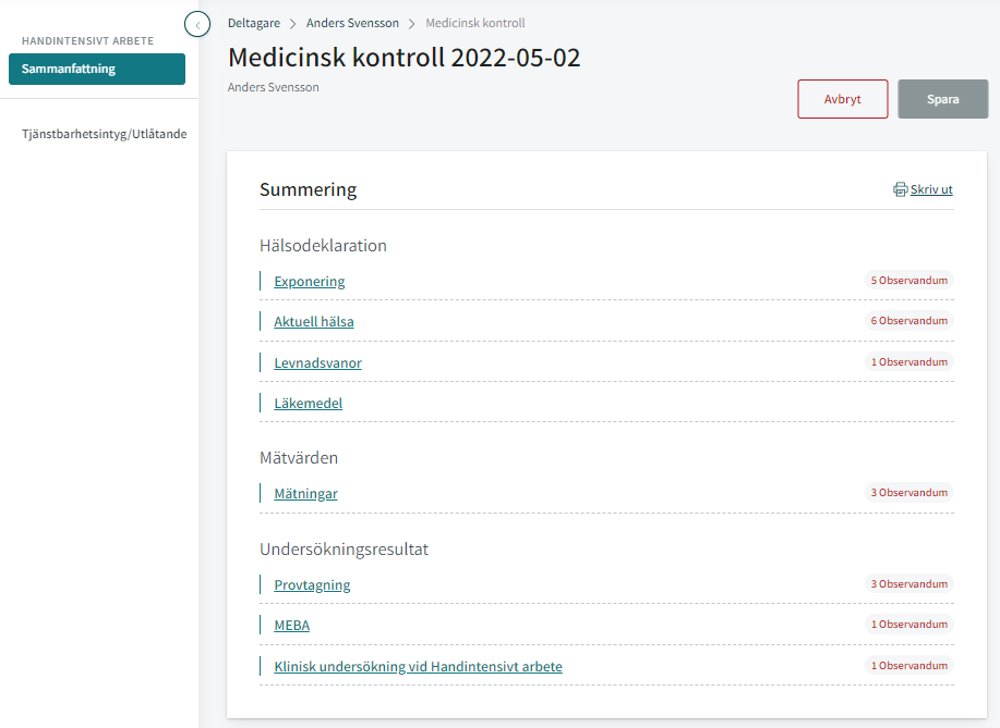
Task: Open the Exponering section link
Action: 309,281
